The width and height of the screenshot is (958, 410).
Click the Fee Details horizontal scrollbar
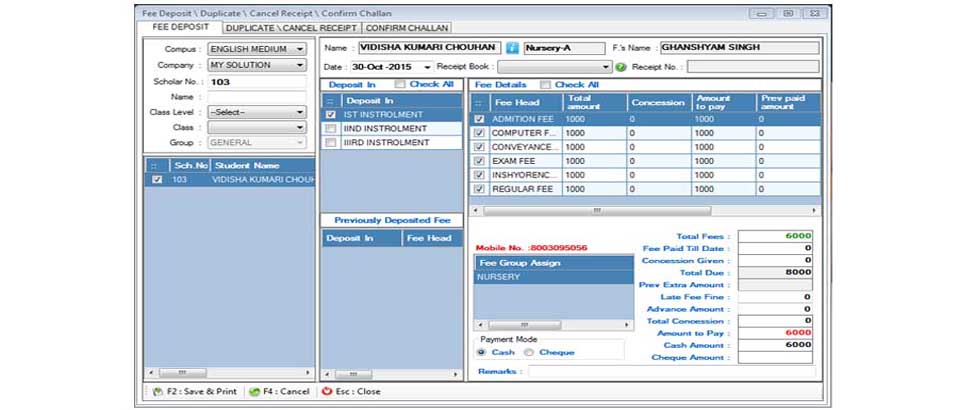coord(645,210)
